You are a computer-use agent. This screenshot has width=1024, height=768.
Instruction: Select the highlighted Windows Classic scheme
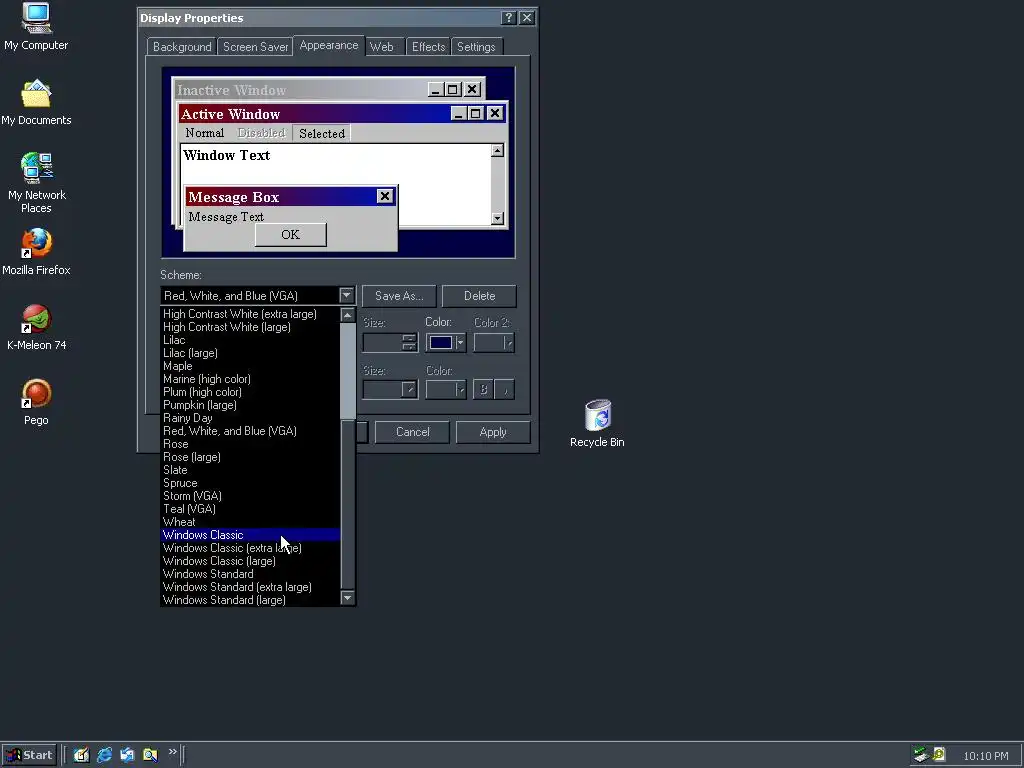[250, 535]
